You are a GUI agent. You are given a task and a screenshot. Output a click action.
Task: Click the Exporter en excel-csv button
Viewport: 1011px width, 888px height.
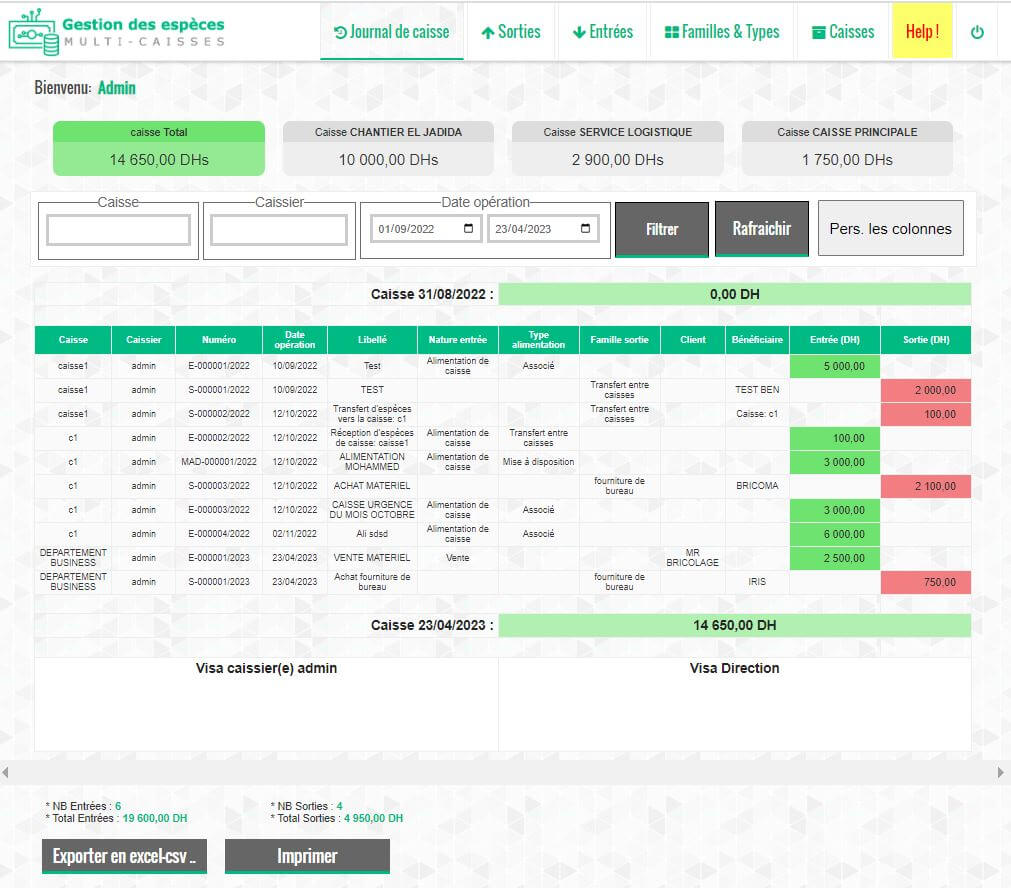[x=124, y=856]
